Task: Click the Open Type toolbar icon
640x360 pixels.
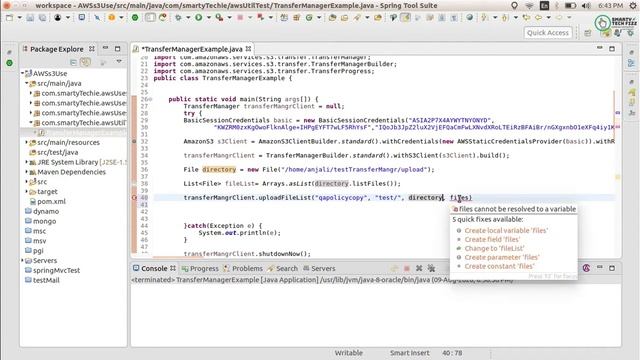Action: (332, 18)
